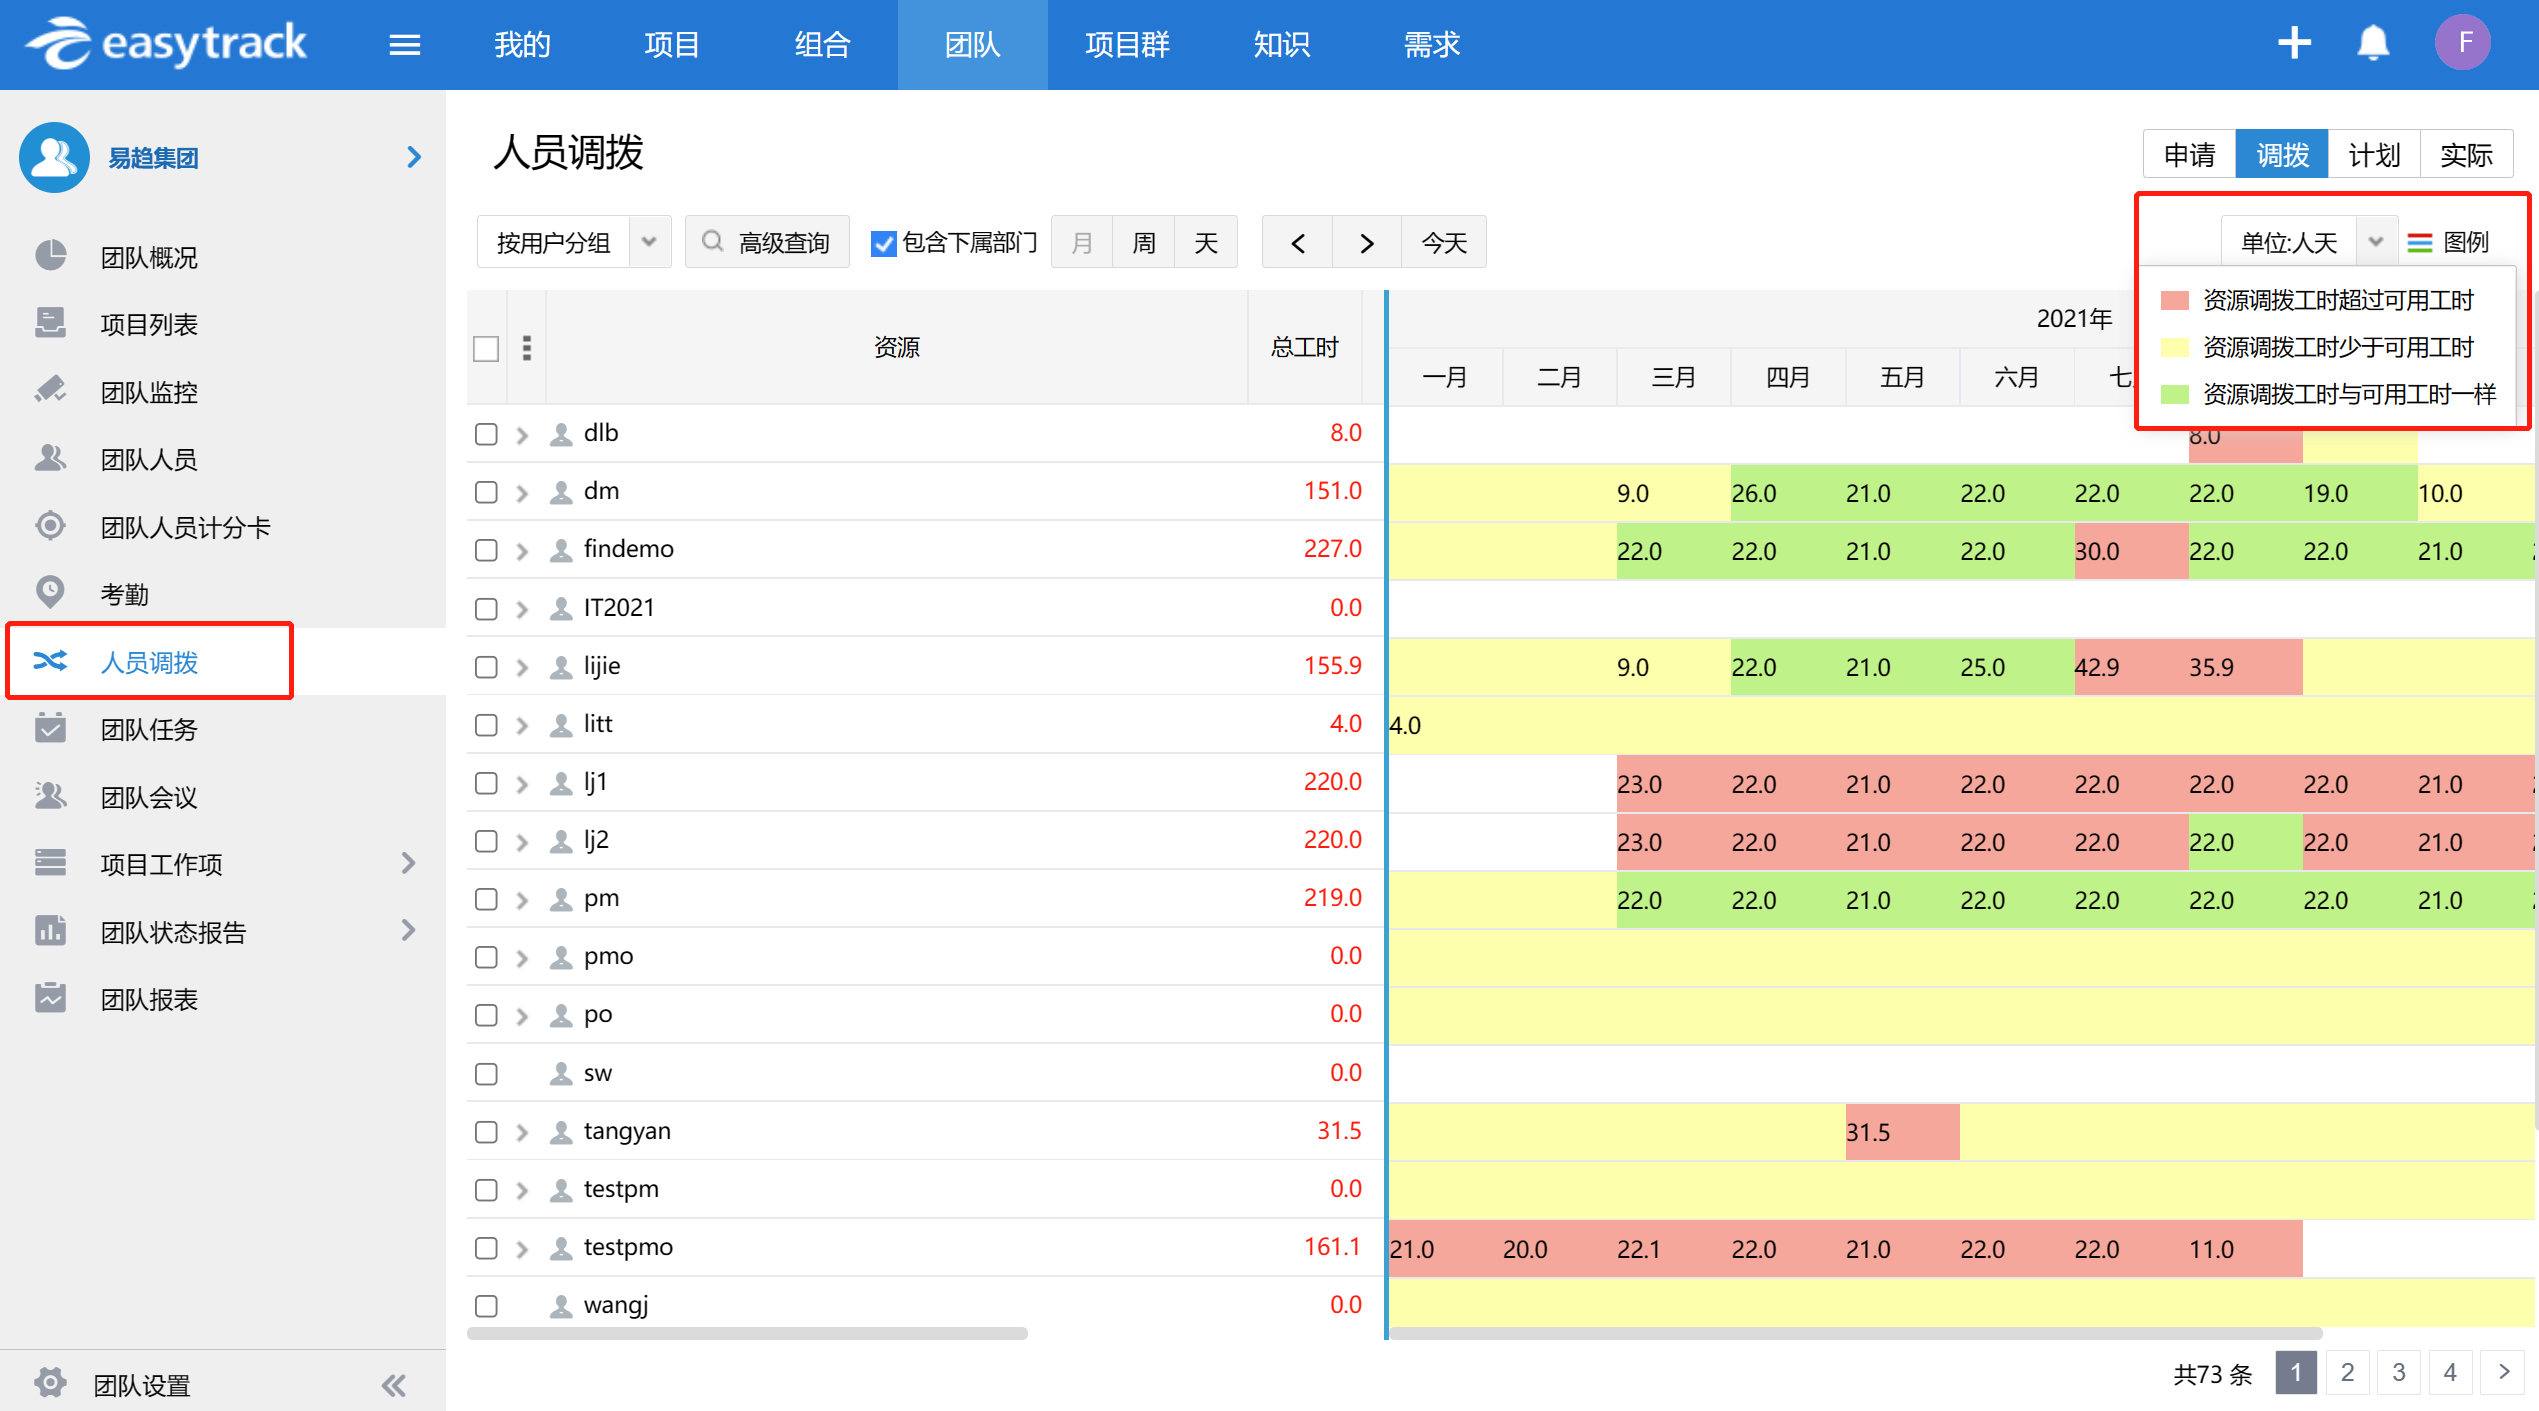
Task: Click the 团队设置 gear icon
Action: click(50, 1383)
